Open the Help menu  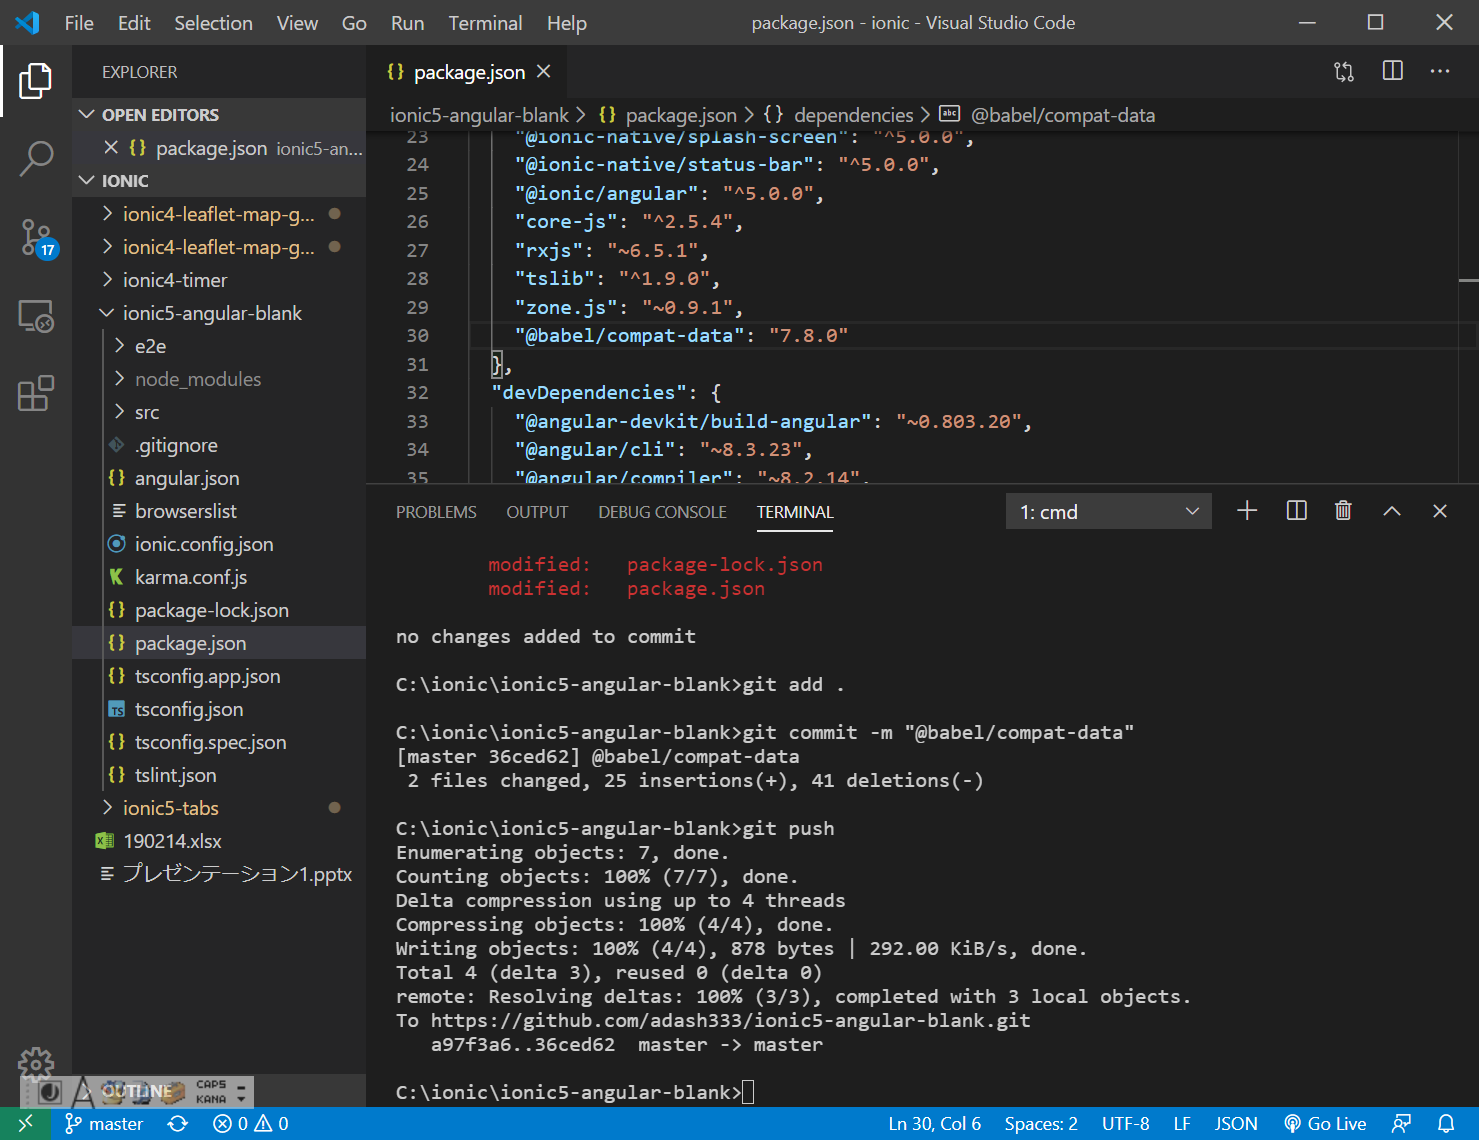point(566,23)
